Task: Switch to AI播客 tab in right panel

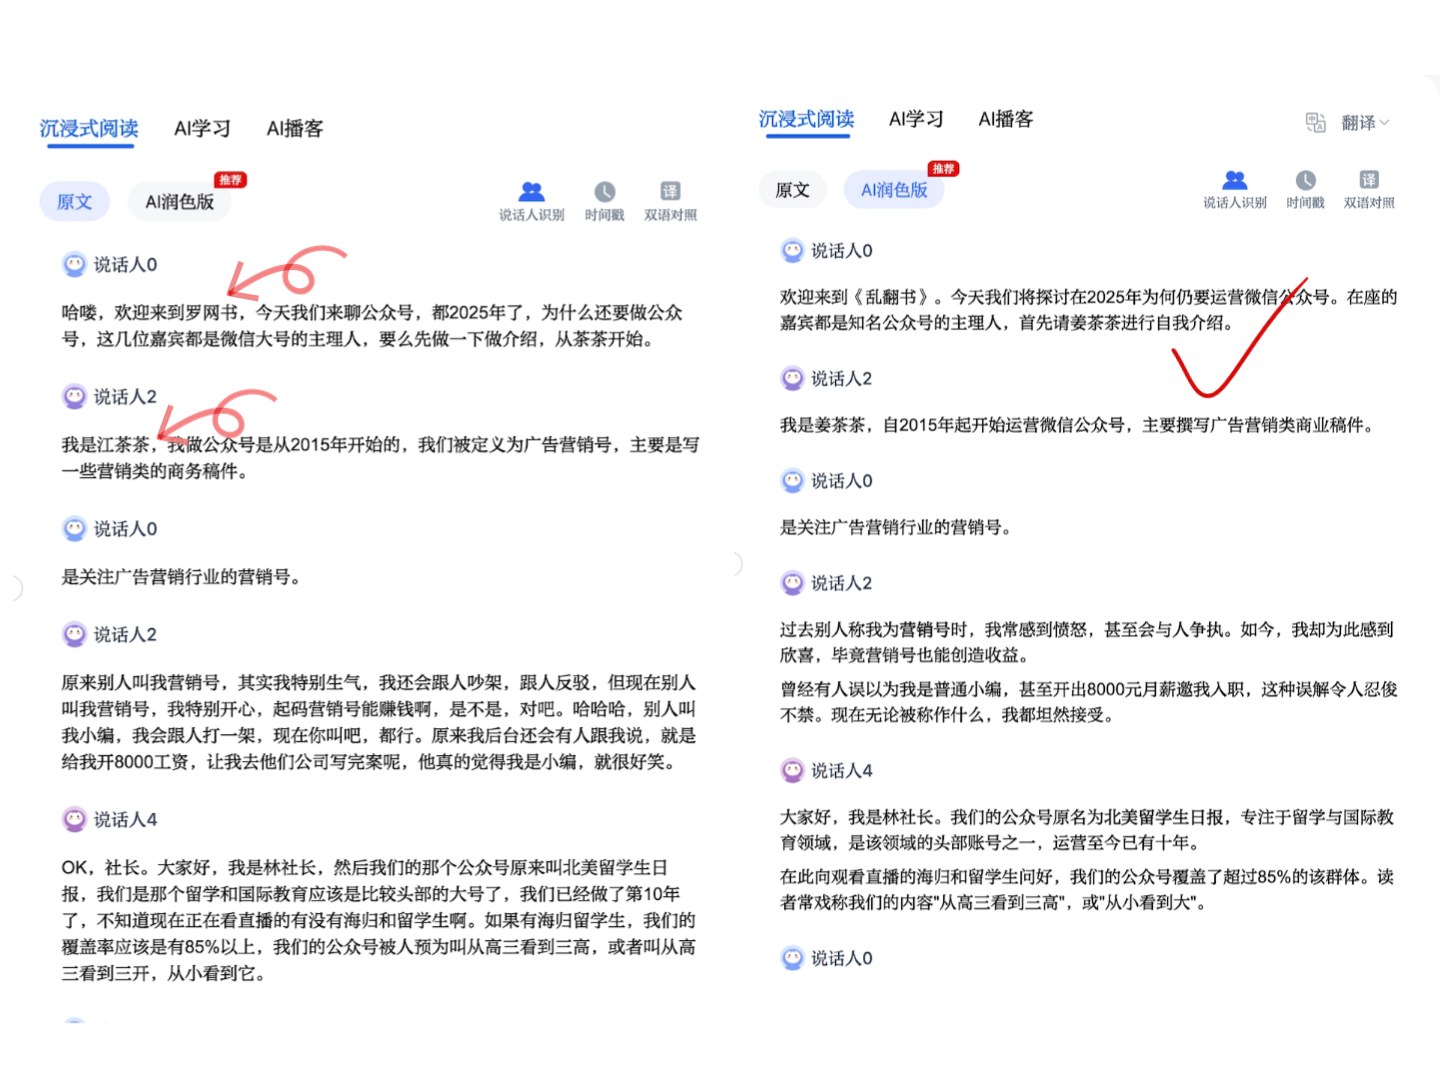Action: [1006, 119]
